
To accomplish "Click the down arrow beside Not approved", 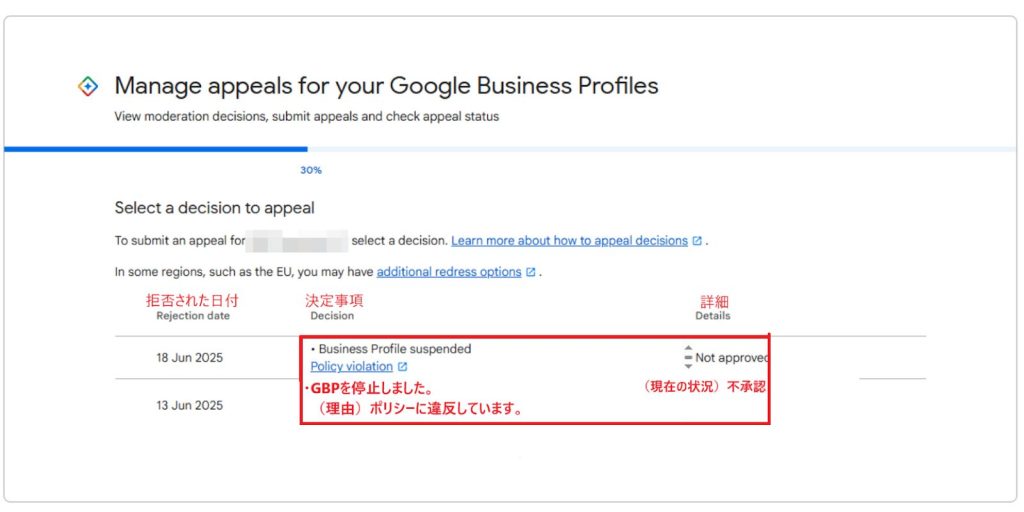I will 688,366.
